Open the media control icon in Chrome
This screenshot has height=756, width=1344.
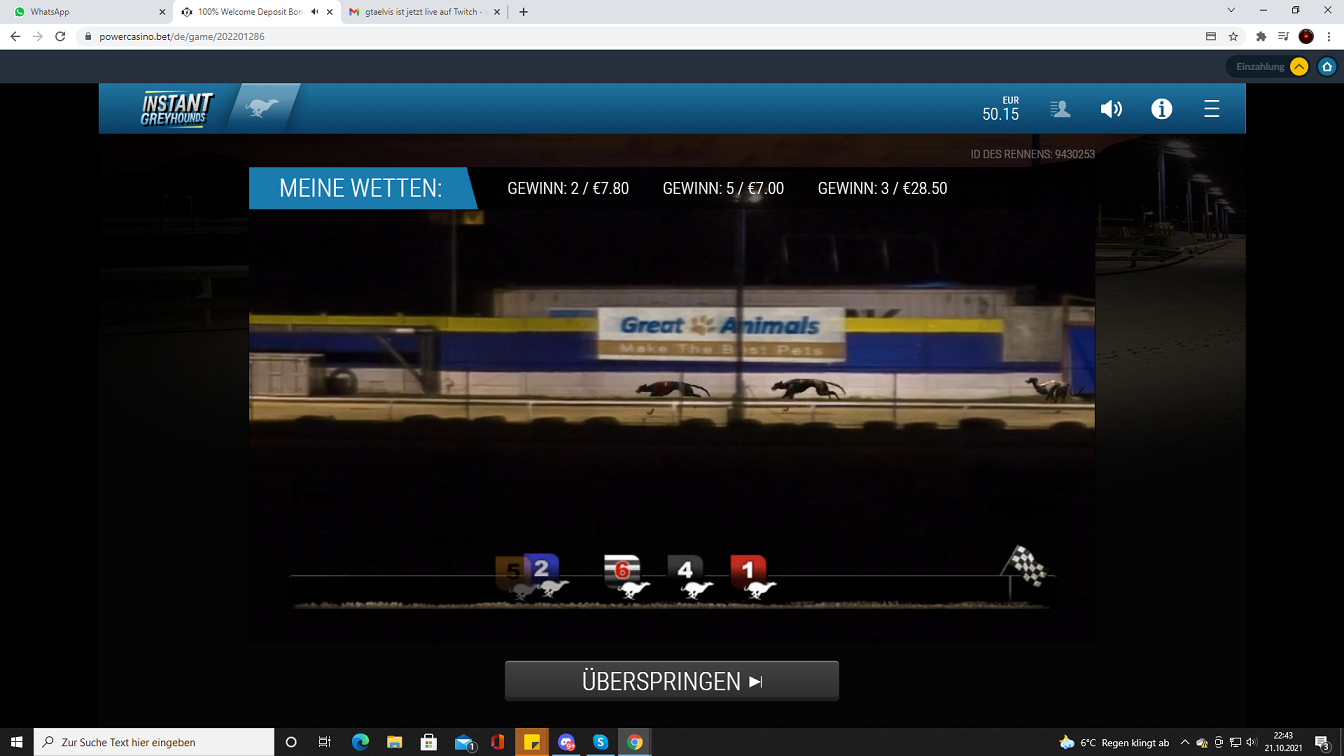pos(1283,36)
